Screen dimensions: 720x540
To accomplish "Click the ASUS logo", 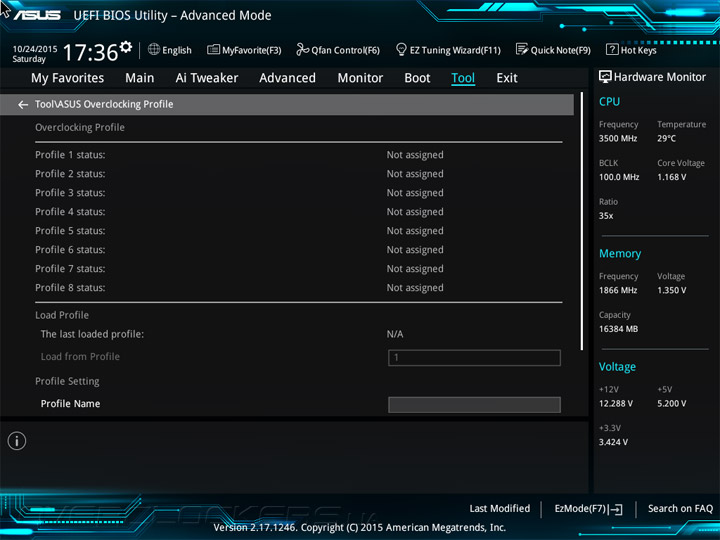I will coord(37,15).
